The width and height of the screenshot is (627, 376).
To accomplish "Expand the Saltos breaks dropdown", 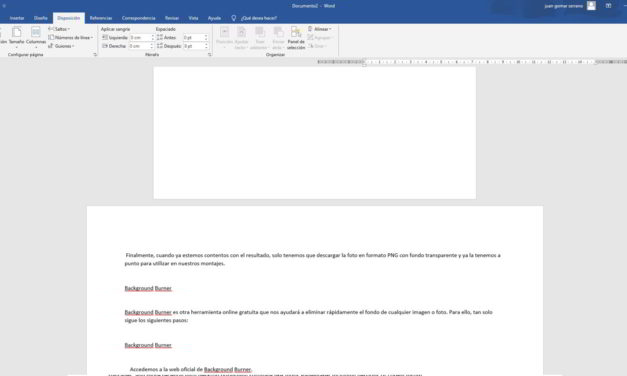I will 59,29.
